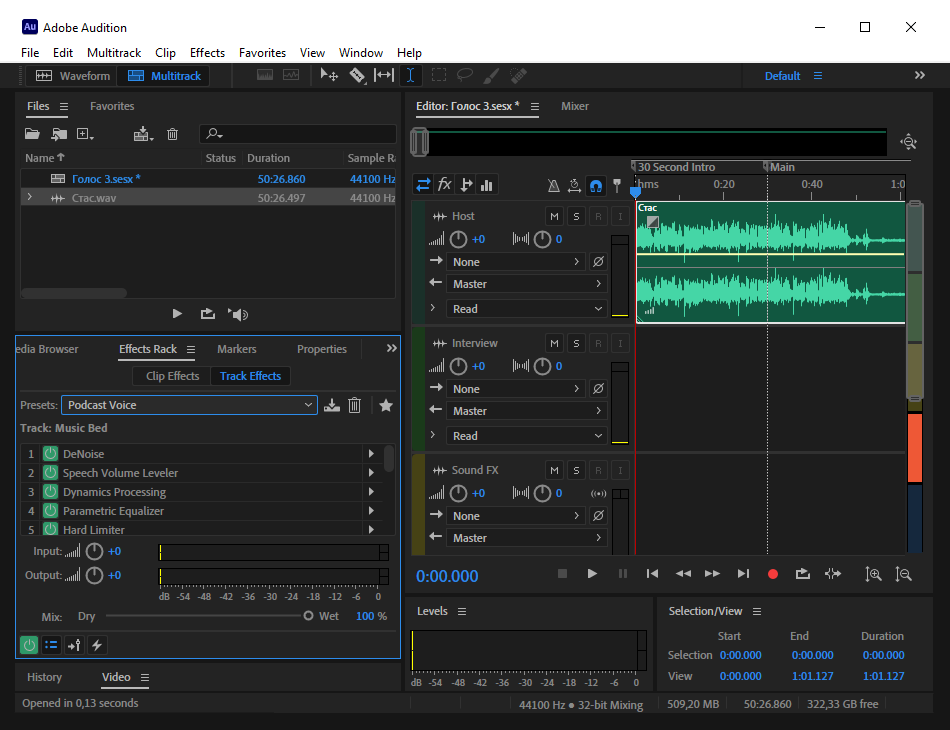Play preview in Files panel
This screenshot has height=730, width=950.
coord(177,314)
